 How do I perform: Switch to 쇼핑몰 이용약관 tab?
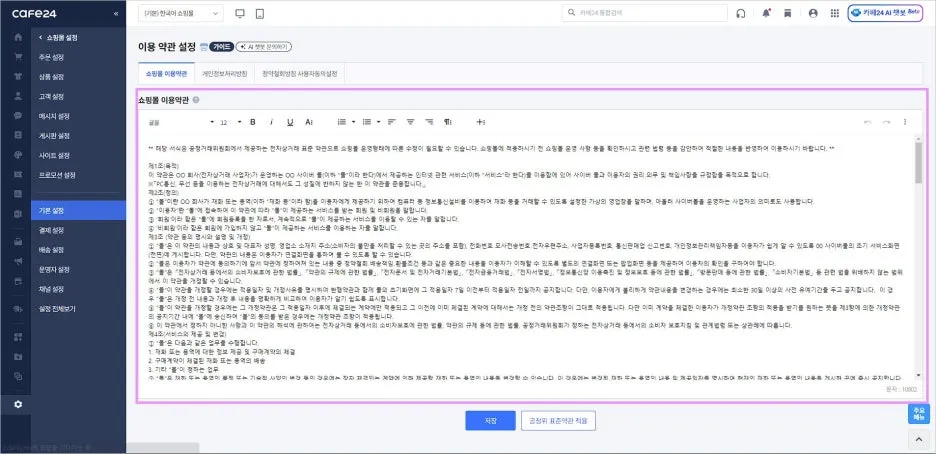pos(166,74)
